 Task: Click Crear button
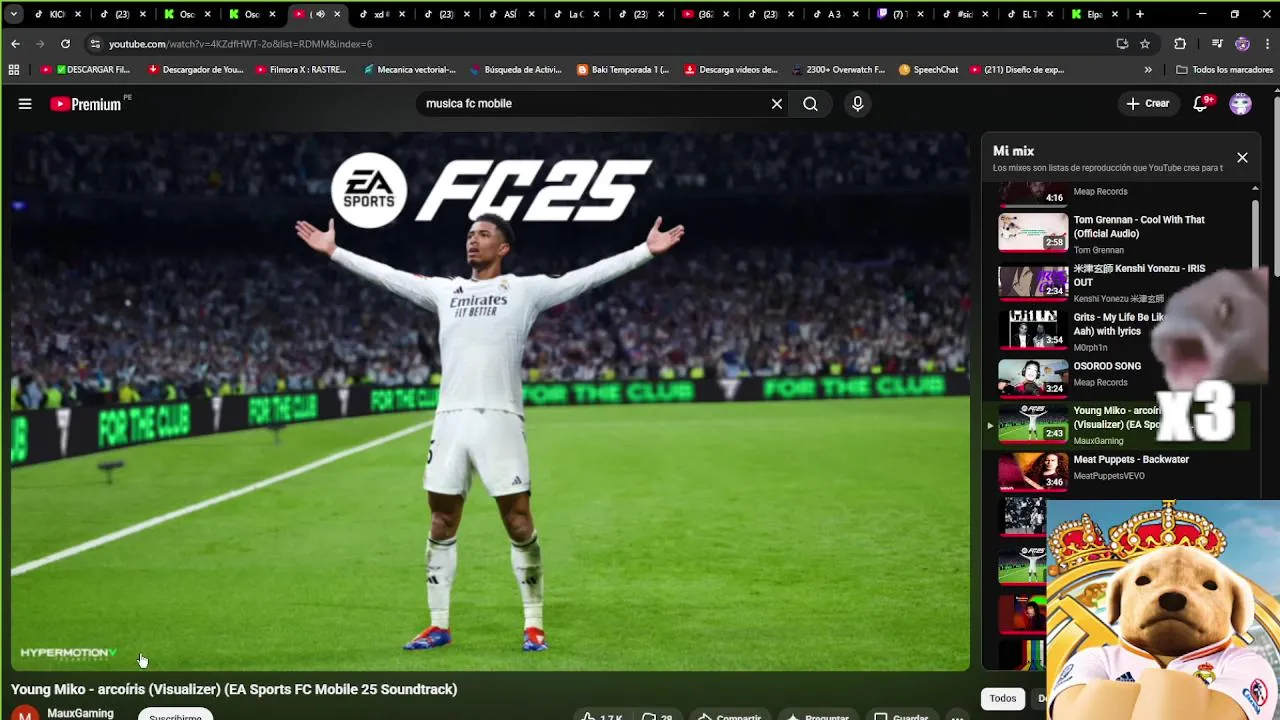(1147, 104)
